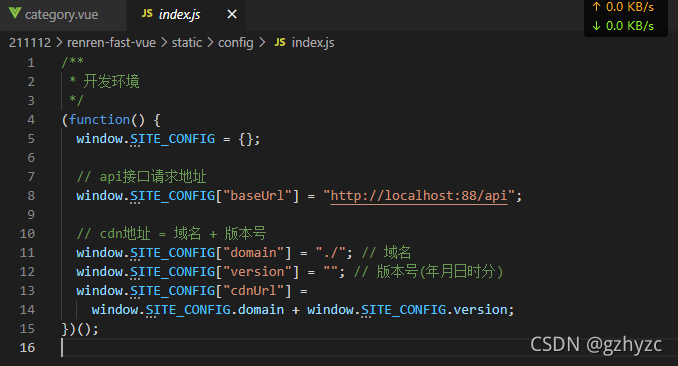Follow the http://localhost:88/api link
This screenshot has height=366, width=678.
tap(419, 196)
